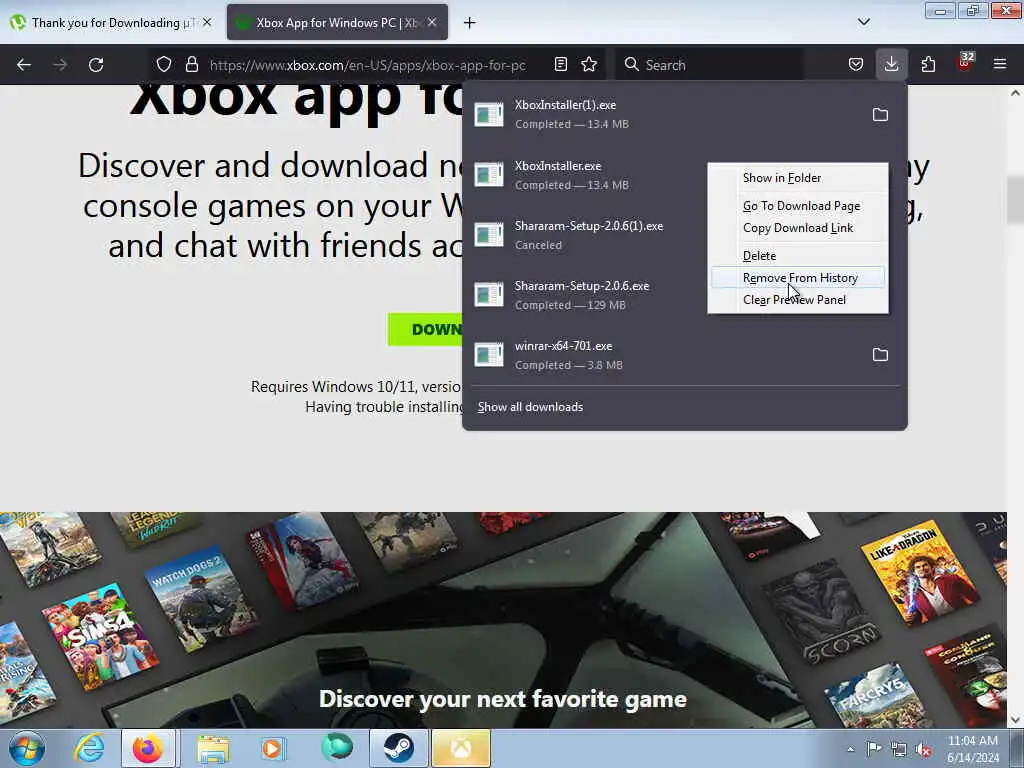Open The Sims 4 game cover
The height and width of the screenshot is (768, 1024).
[101, 636]
